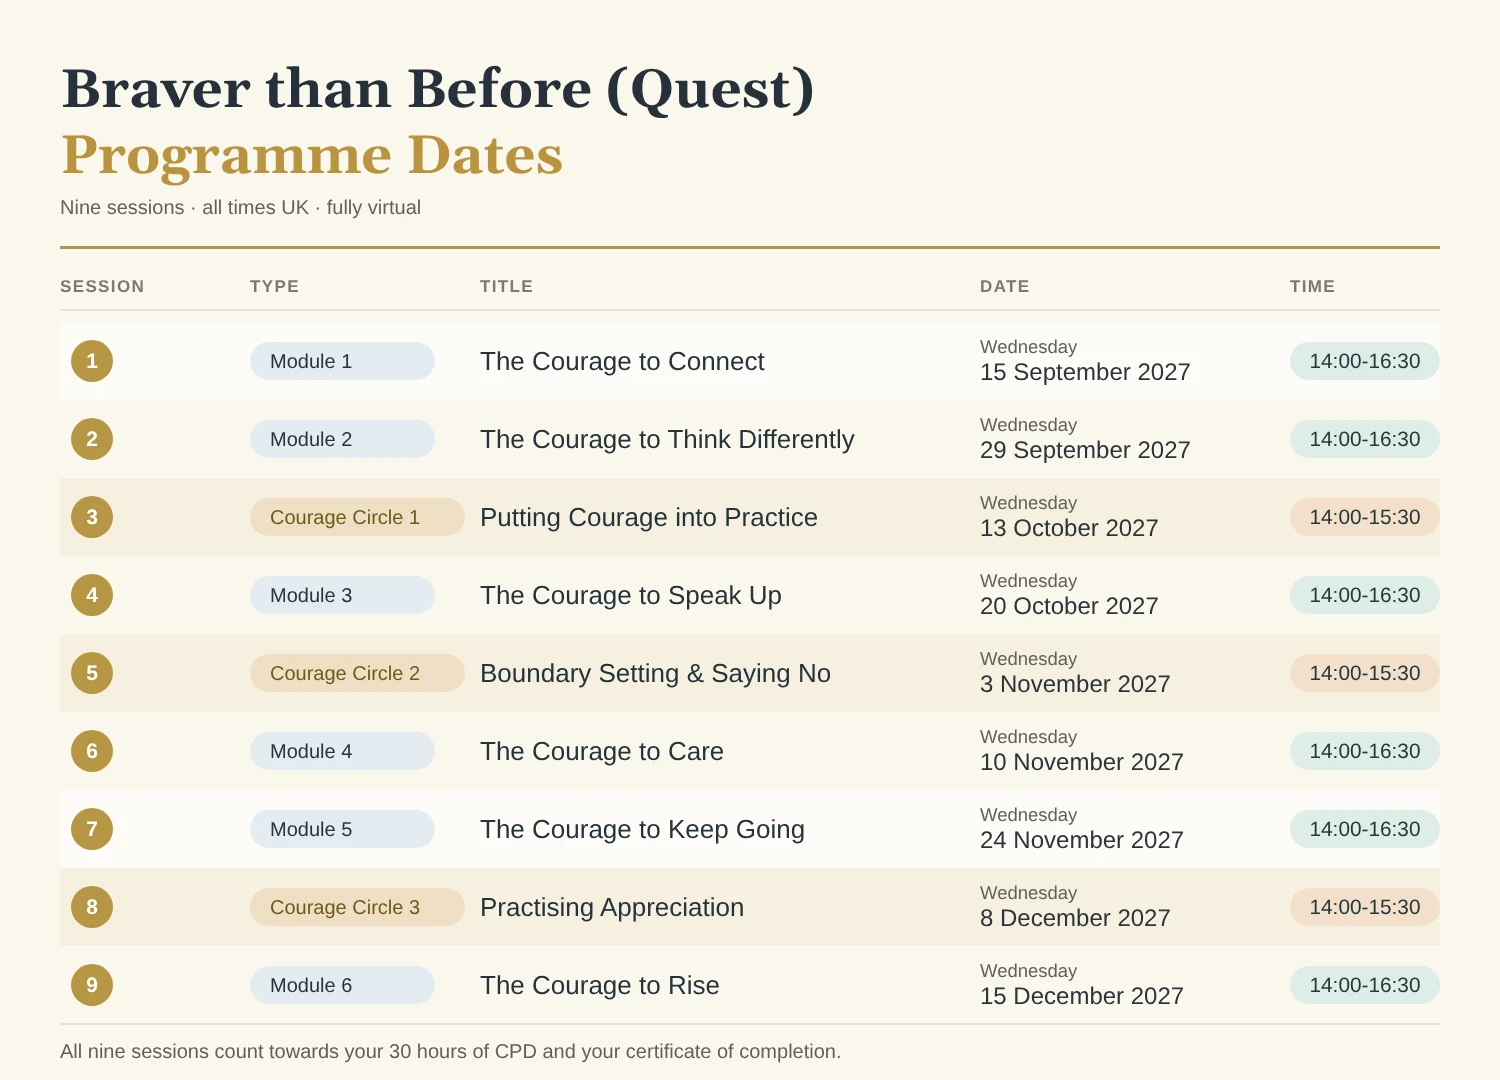Click title 'The Courage to Think Differently'
Screen dimensions: 1500x1080
(x=667, y=439)
